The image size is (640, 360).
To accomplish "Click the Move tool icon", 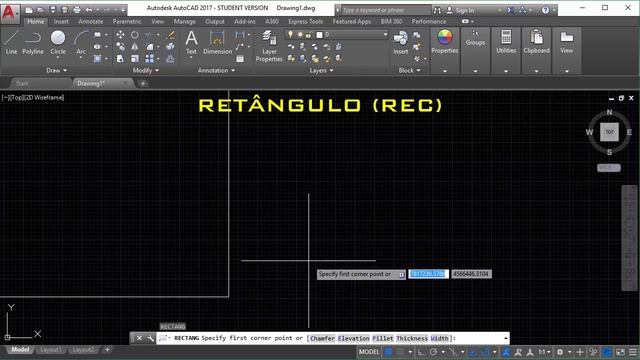I will pyautogui.click(x=120, y=35).
